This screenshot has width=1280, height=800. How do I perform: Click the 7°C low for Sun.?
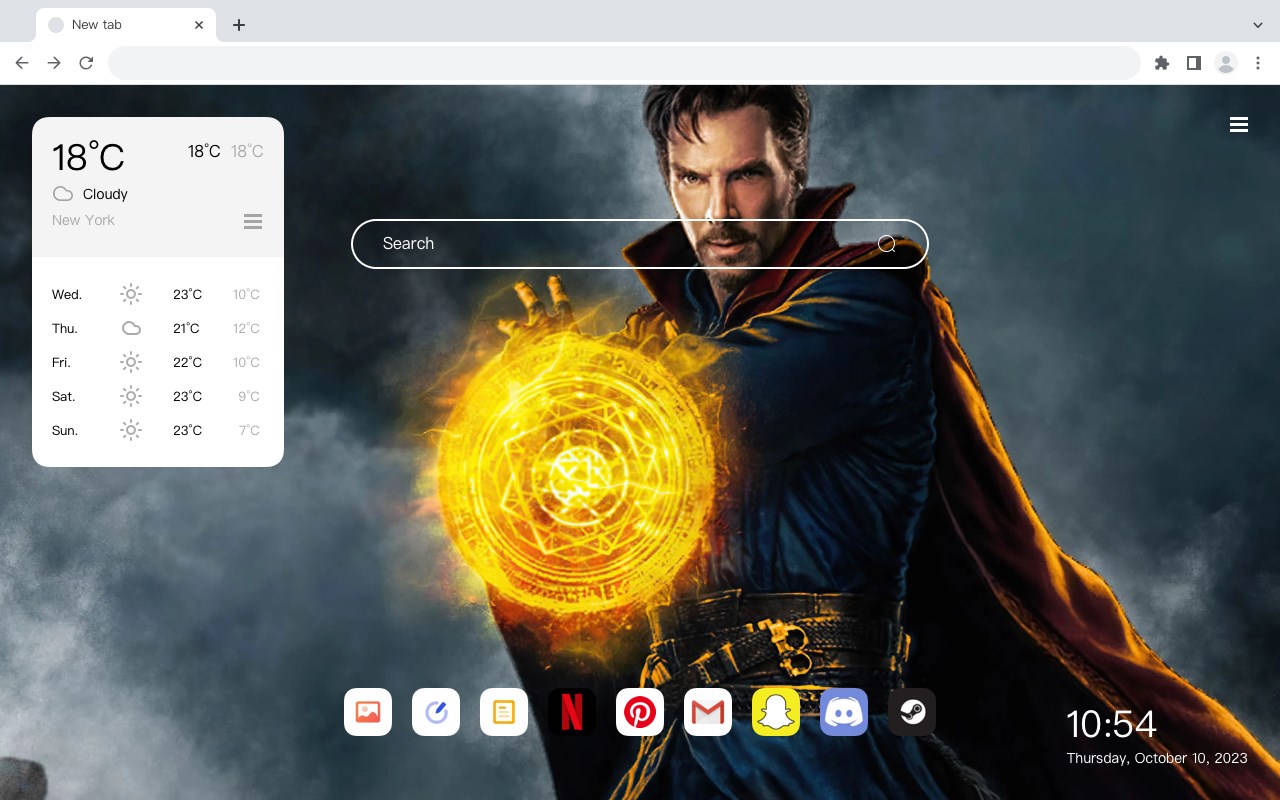(249, 430)
